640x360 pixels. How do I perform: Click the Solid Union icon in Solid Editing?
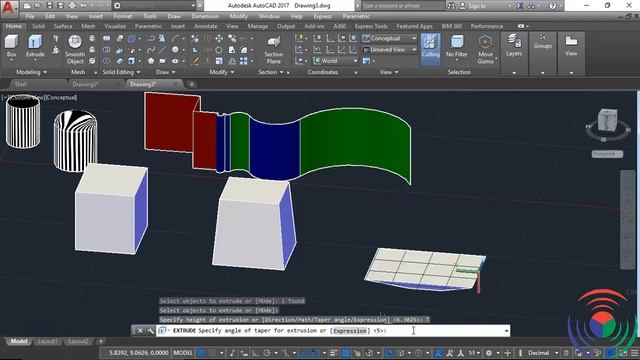(x=107, y=38)
